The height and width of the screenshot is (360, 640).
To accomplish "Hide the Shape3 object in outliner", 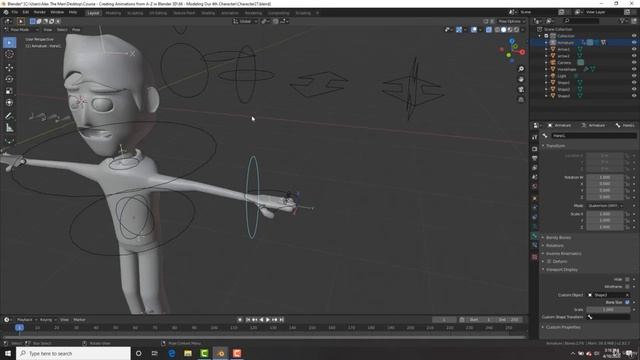I will 634,96.
